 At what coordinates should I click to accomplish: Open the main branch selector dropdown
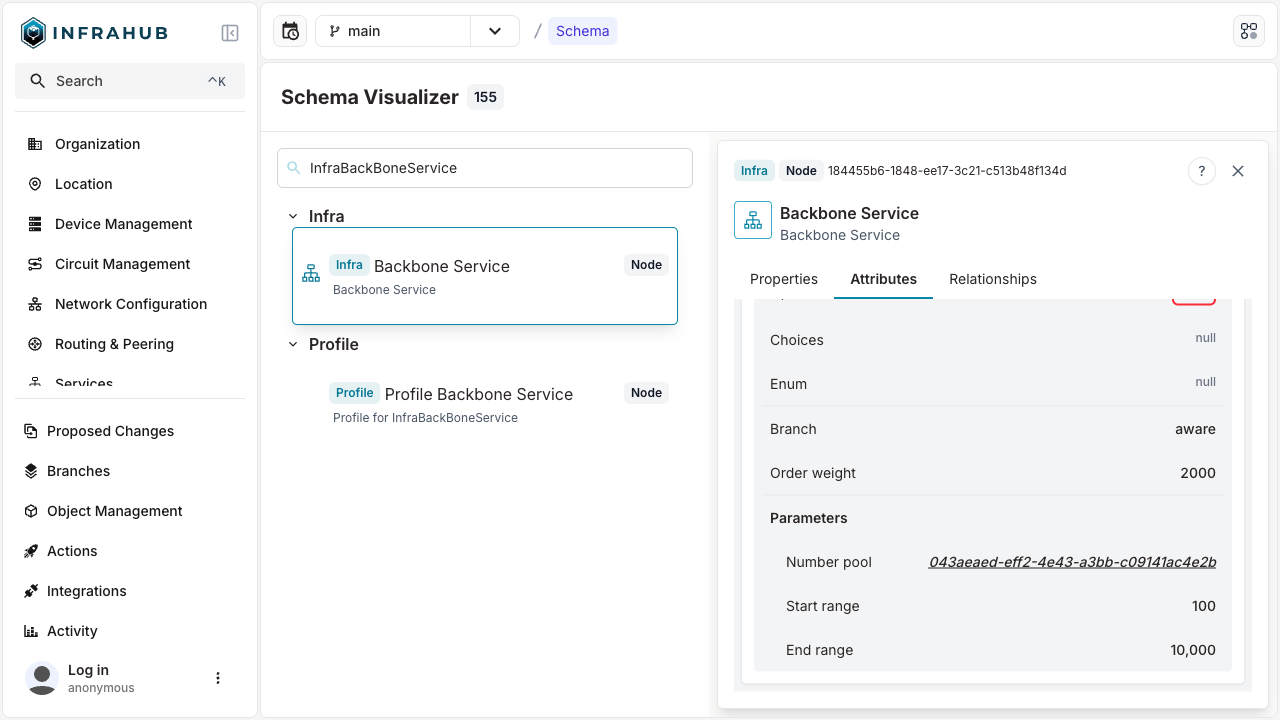[x=495, y=31]
